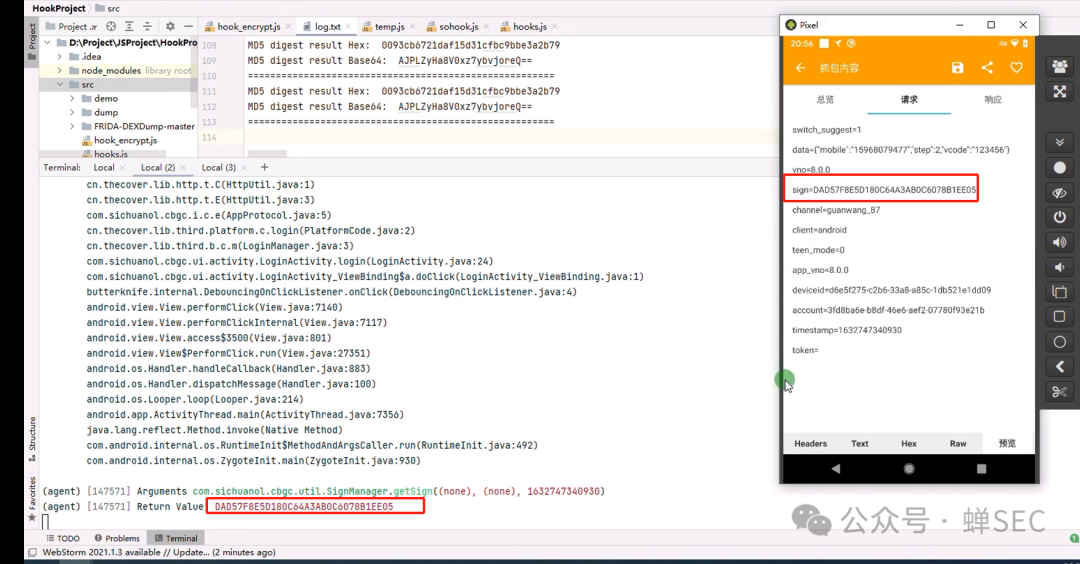Select the Local (3) terminal tab
Screen dimensions: 1080x564
click(x=218, y=168)
